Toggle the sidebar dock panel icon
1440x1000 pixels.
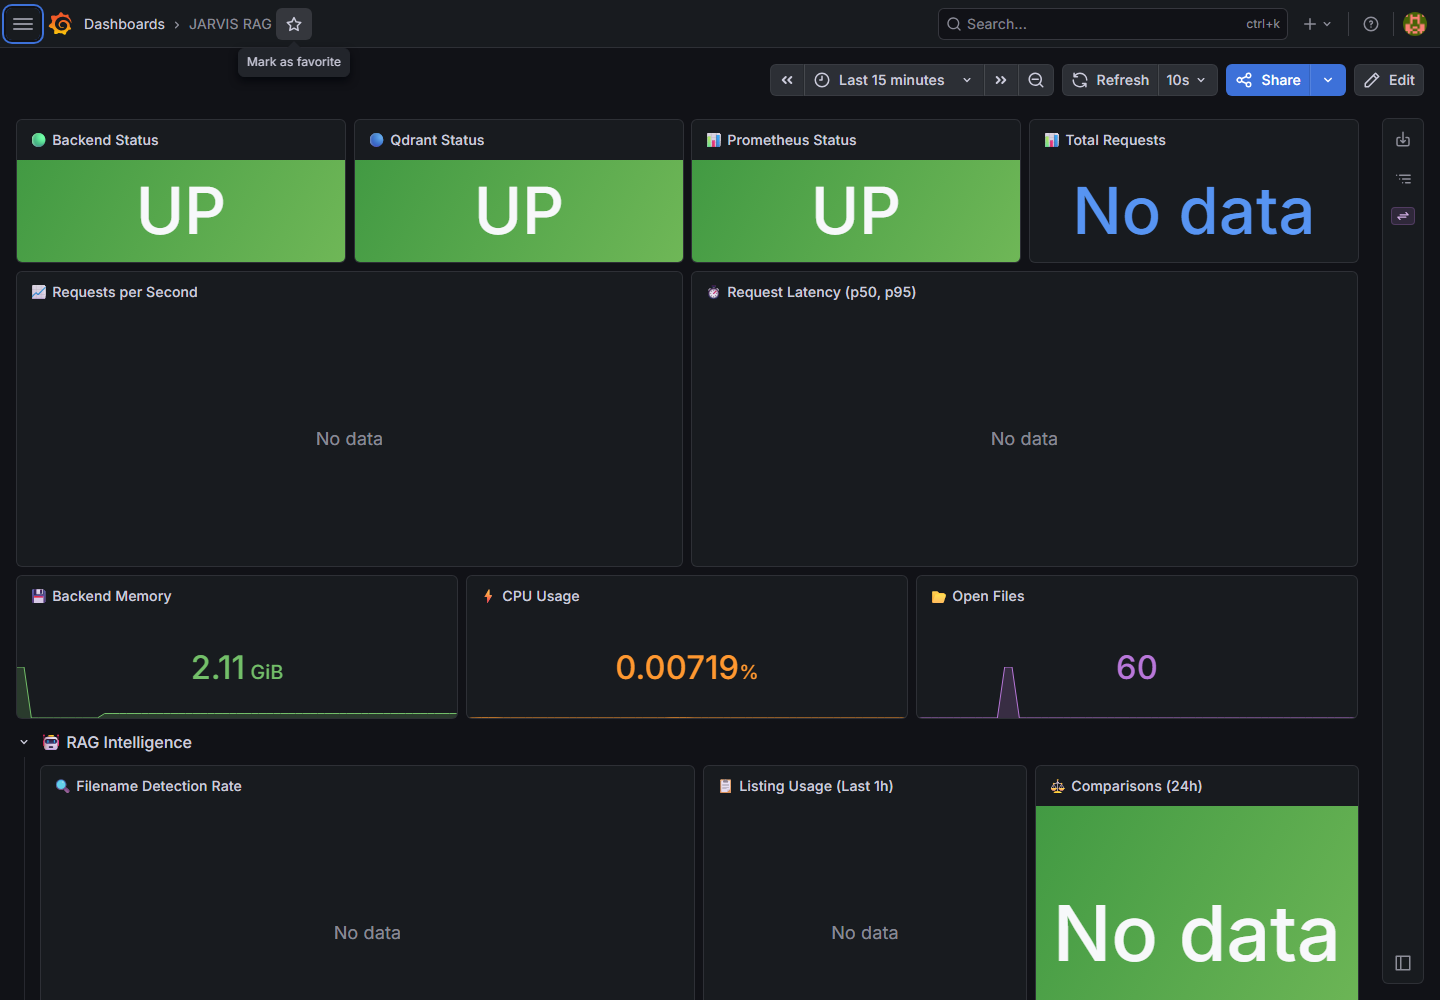[1403, 963]
